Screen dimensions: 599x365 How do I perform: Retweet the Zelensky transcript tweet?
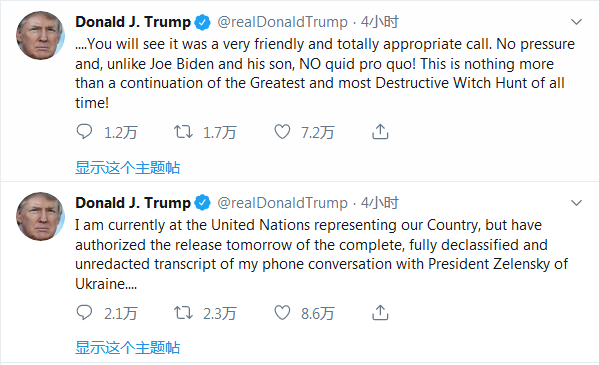tap(183, 313)
